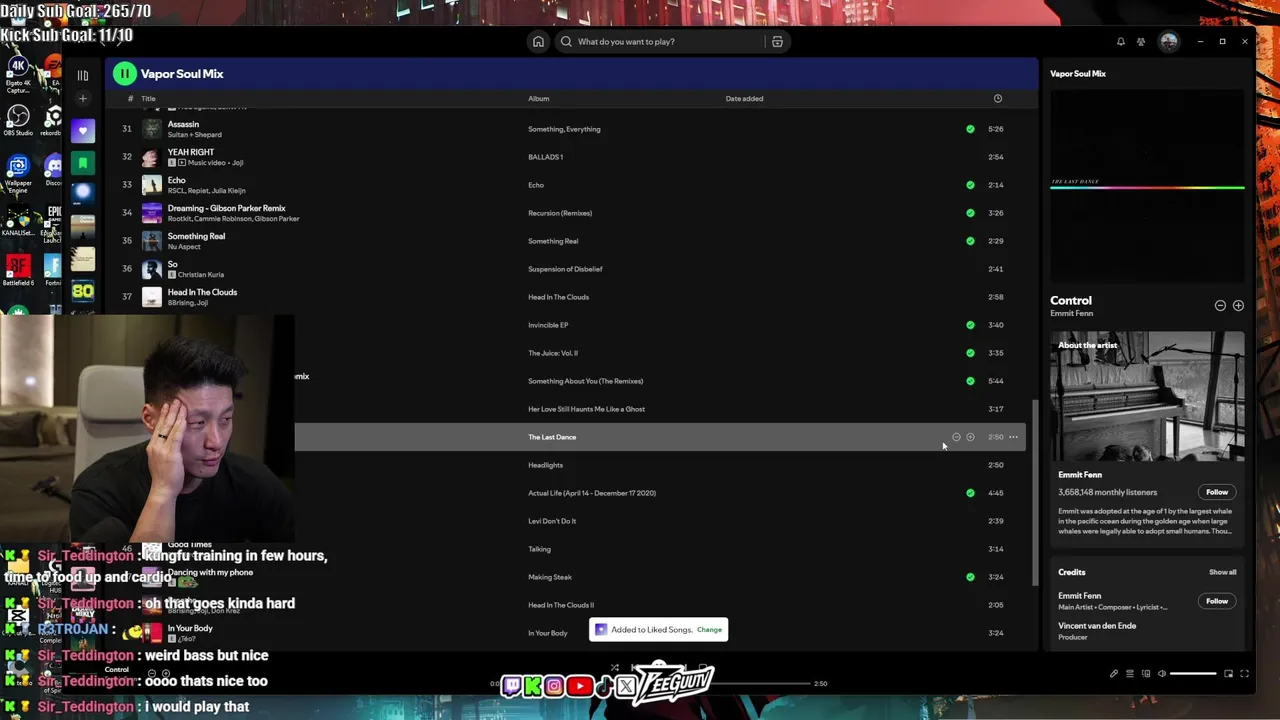Focus the What do you want to play search field
Image resolution: width=1280 pixels, height=720 pixels.
pos(660,41)
